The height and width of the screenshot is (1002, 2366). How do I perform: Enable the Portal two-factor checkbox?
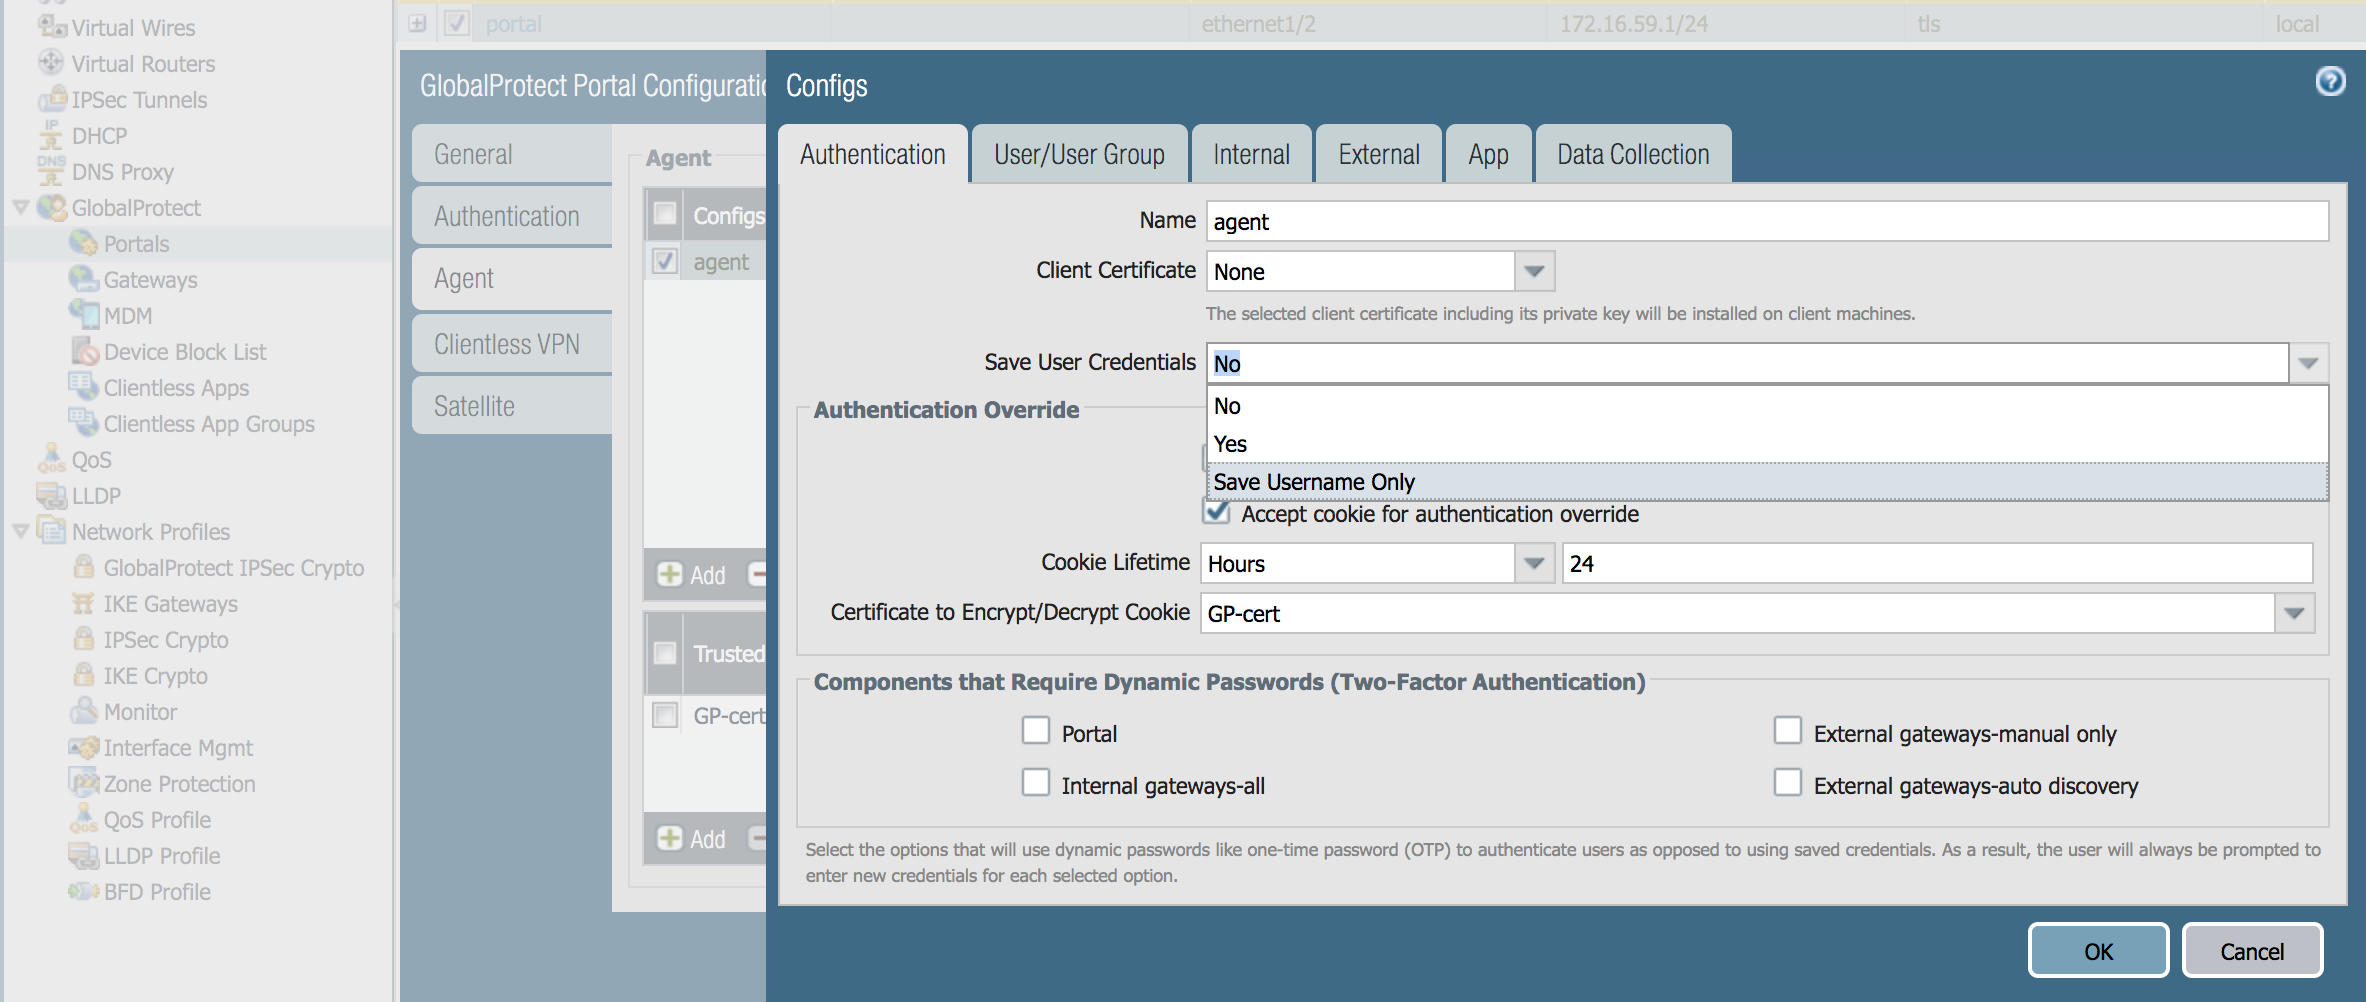tap(1036, 731)
